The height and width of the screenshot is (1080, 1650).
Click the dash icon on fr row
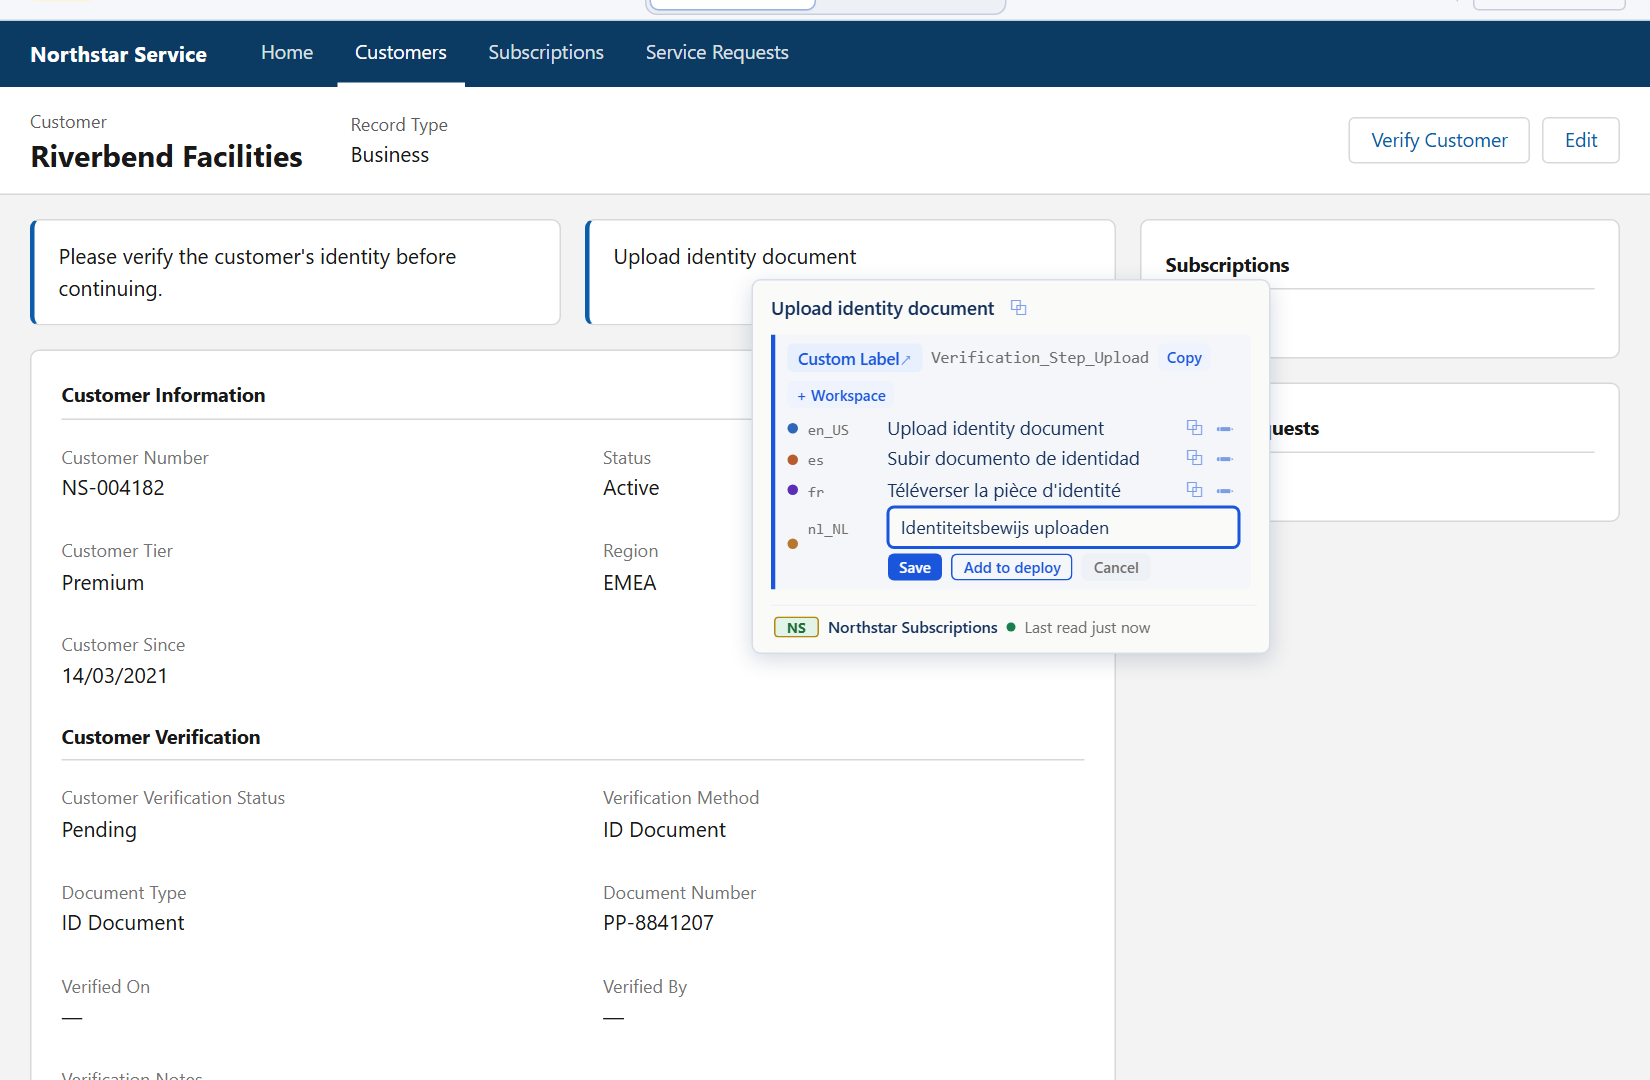point(1224,491)
